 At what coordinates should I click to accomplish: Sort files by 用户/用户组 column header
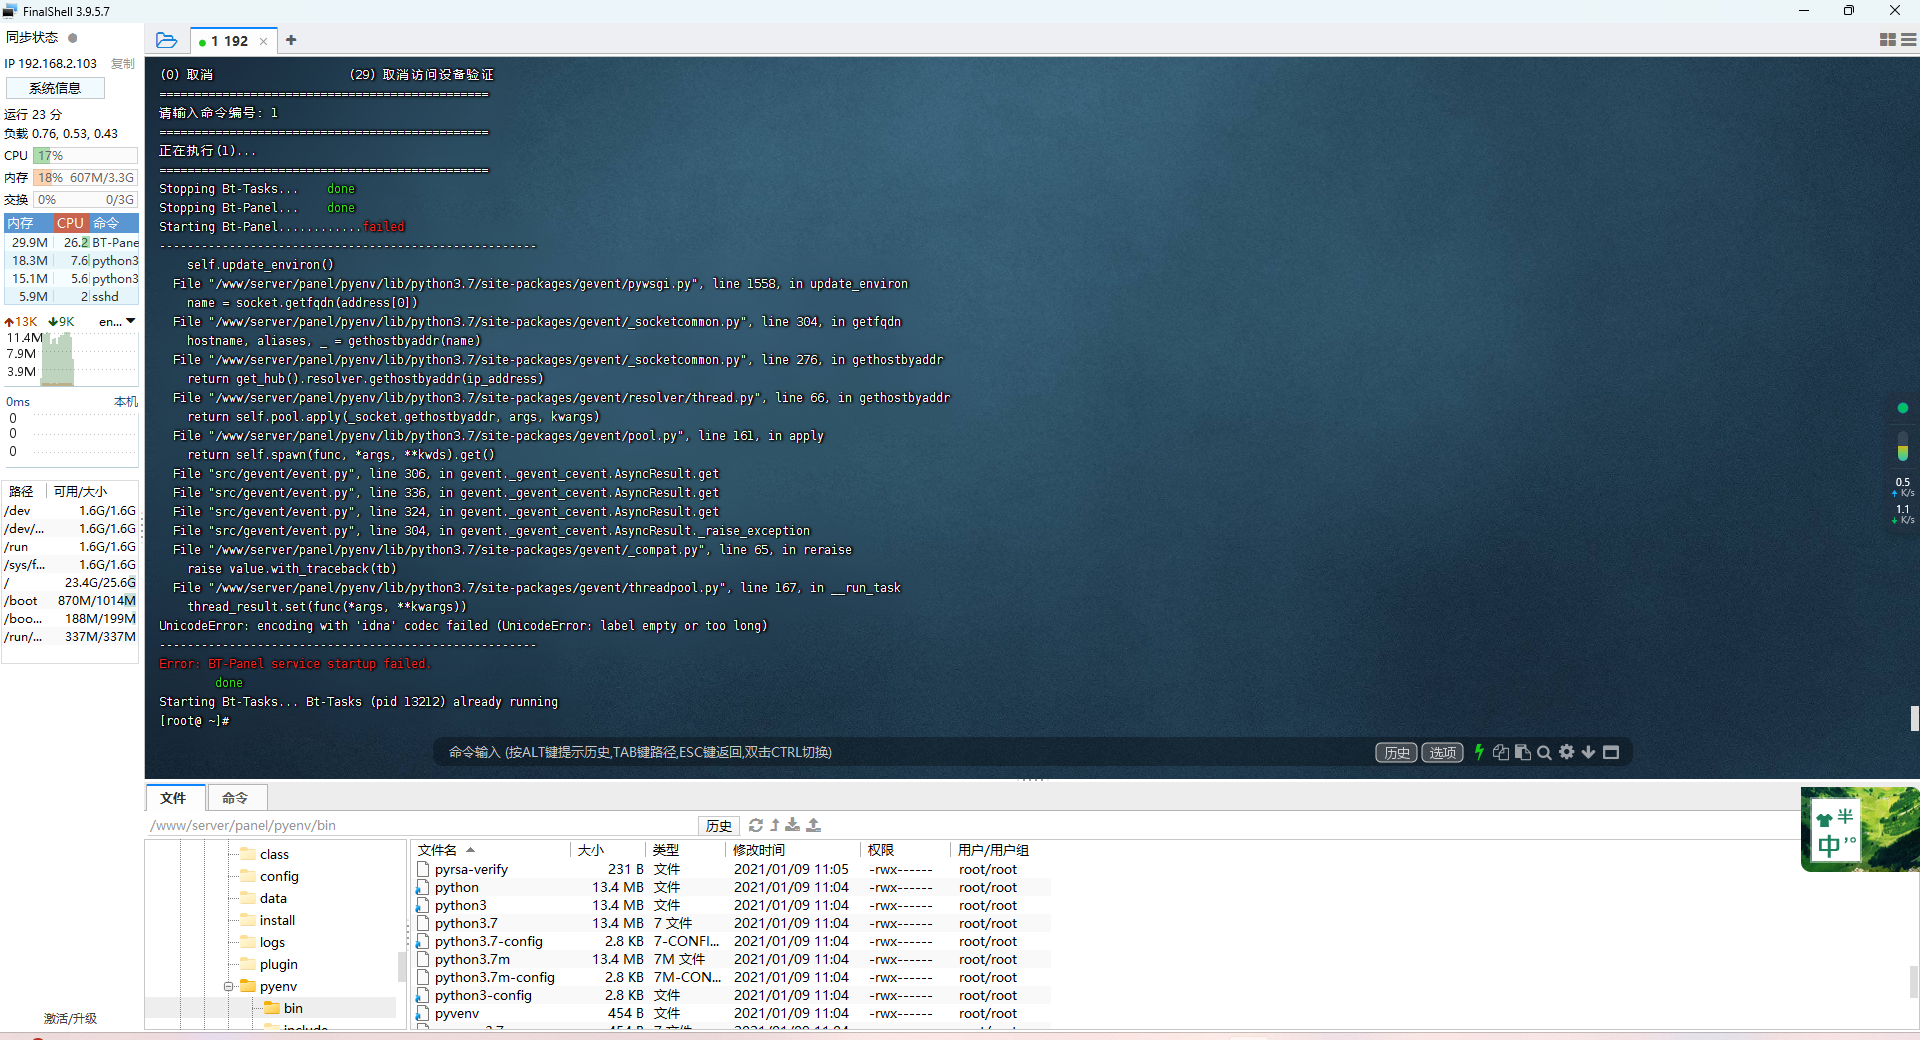click(1001, 850)
